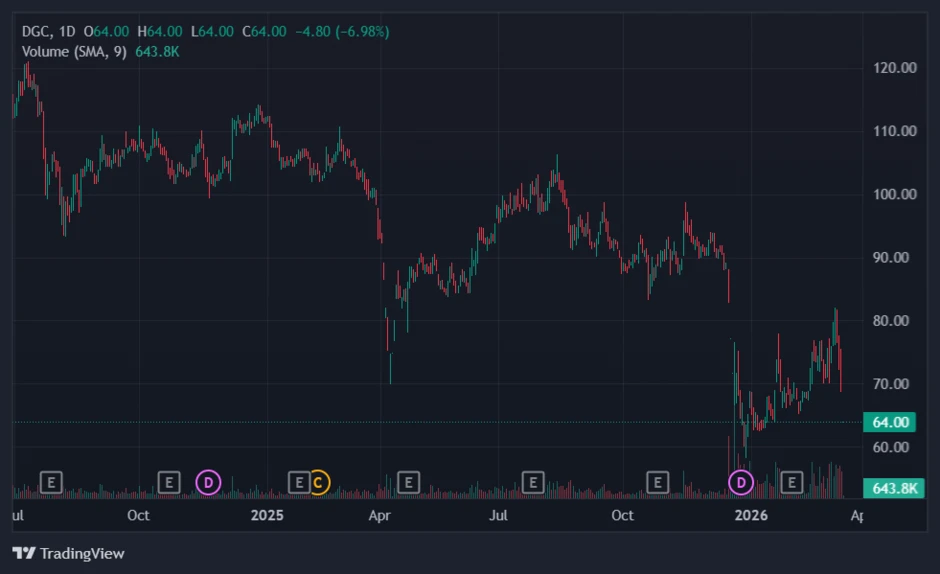Click the 2026 time axis label
940x574 pixels.
pos(751,515)
